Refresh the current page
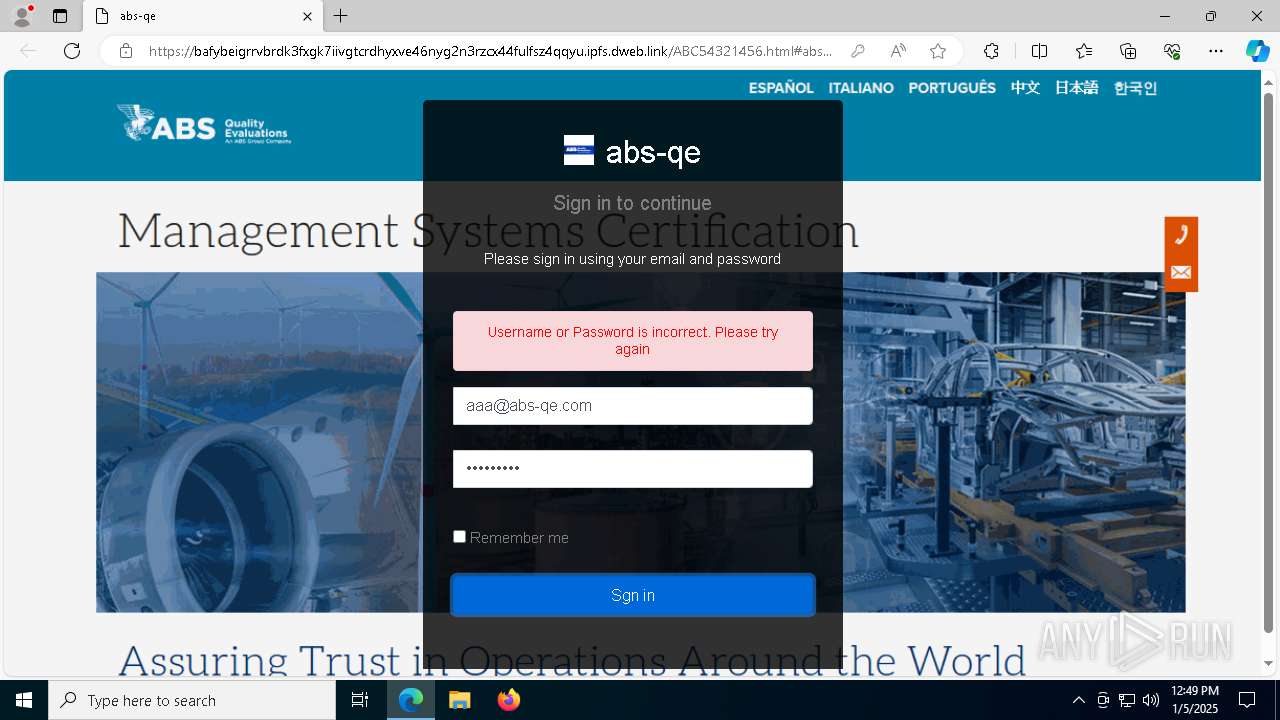Viewport: 1280px width, 720px height. click(x=72, y=51)
